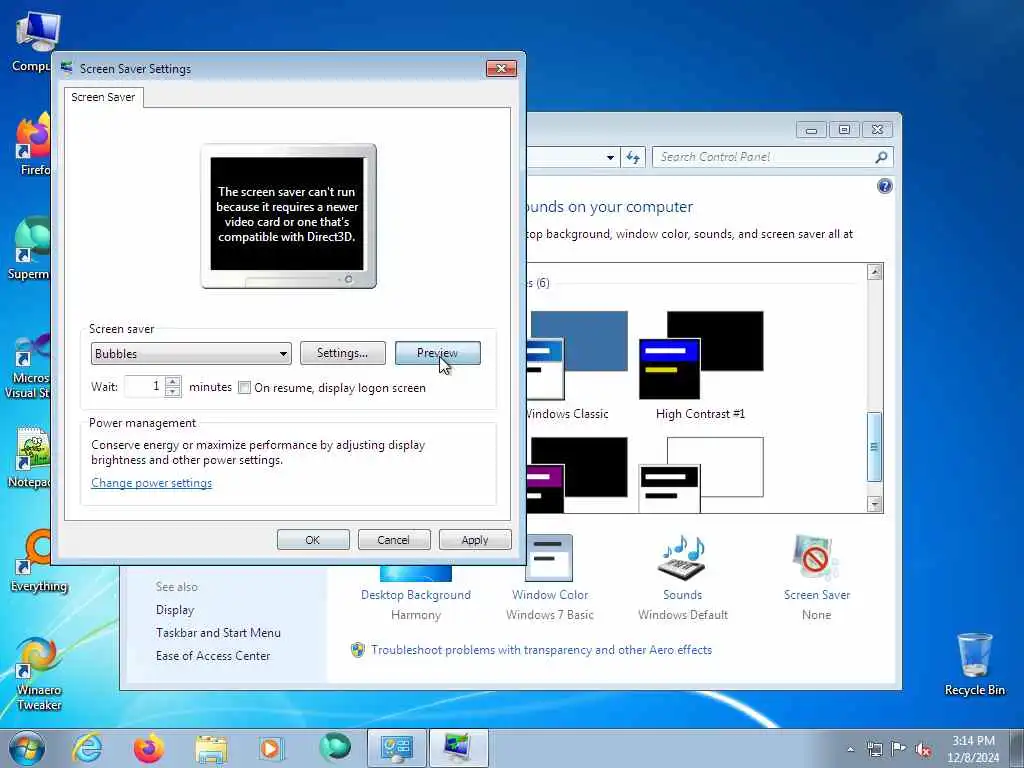The height and width of the screenshot is (768, 1024).
Task: Switch to the Control Panel taskbar button
Action: pyautogui.click(x=396, y=748)
